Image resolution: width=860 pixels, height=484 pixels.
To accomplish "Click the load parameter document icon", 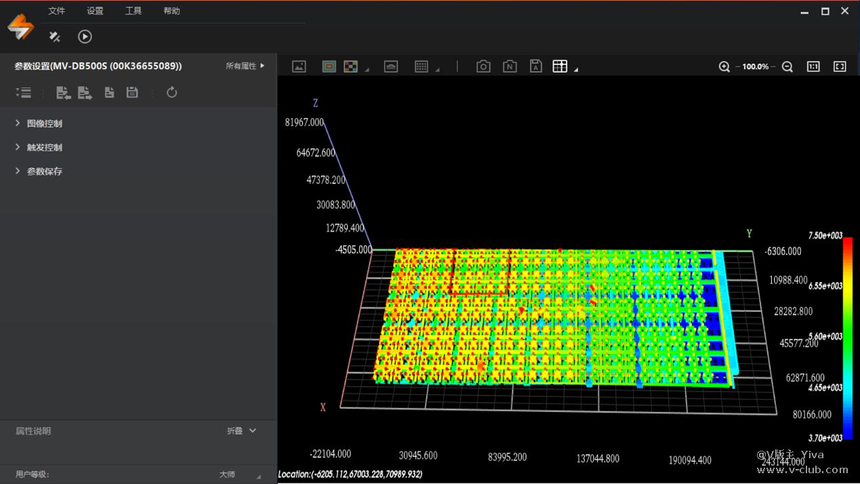I will [109, 93].
